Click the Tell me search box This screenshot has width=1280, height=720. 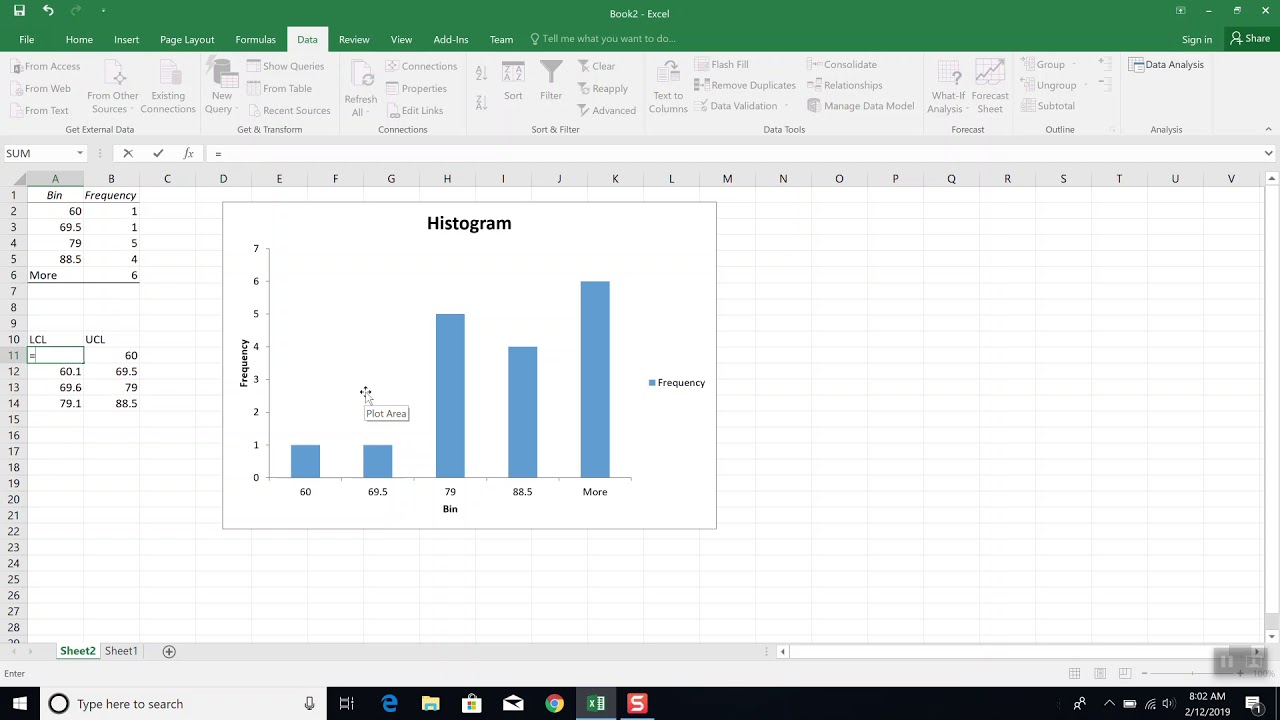tap(602, 39)
